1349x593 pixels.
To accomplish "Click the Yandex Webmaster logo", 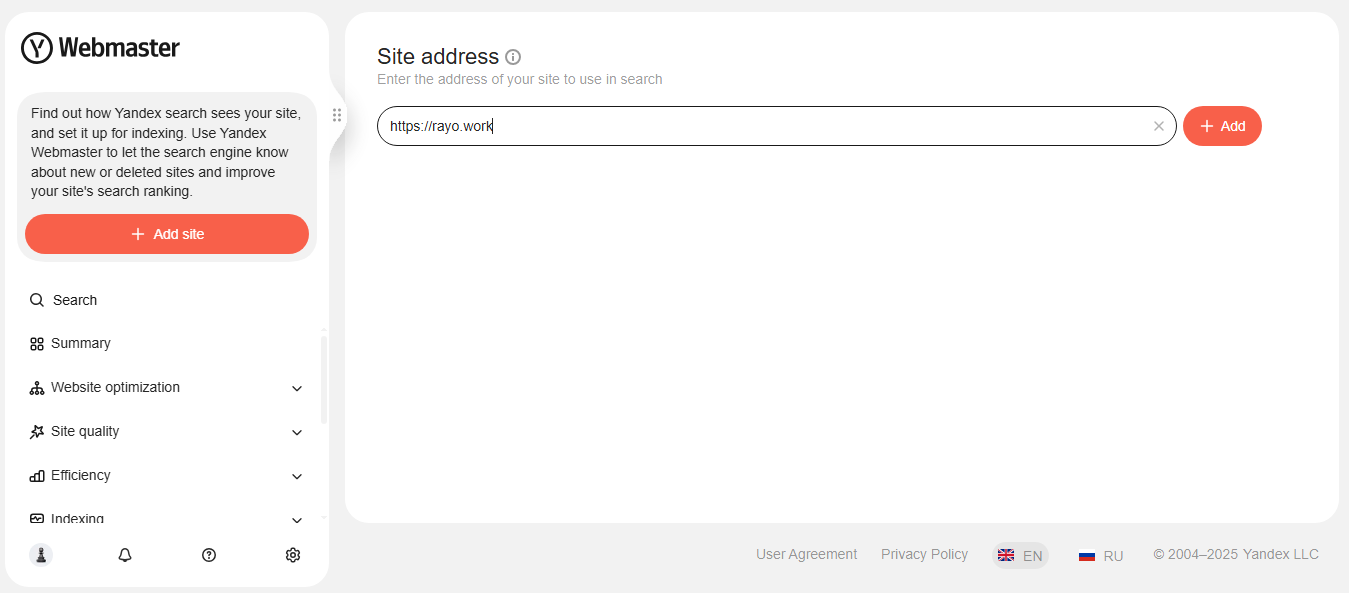I will coord(100,48).
